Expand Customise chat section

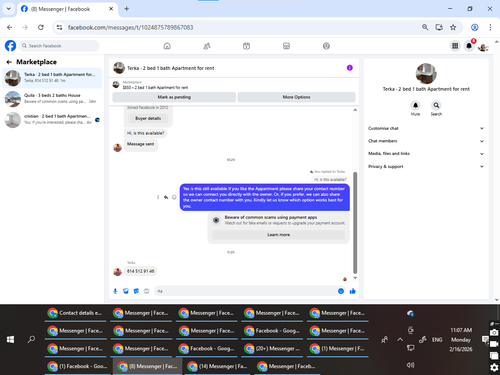coord(426,128)
